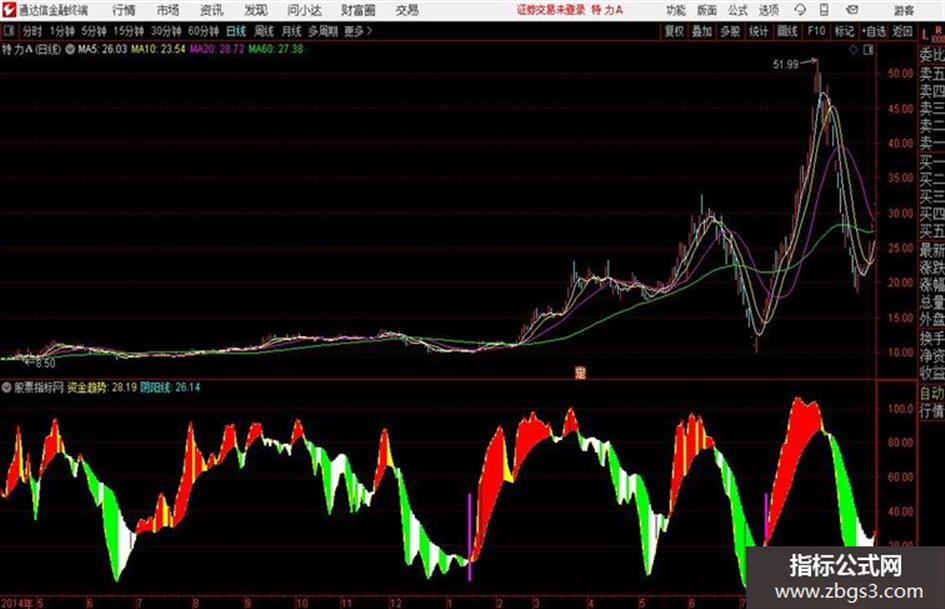Click the 画线 drawing tools button
Image resolution: width=945 pixels, height=609 pixels.
[787, 31]
